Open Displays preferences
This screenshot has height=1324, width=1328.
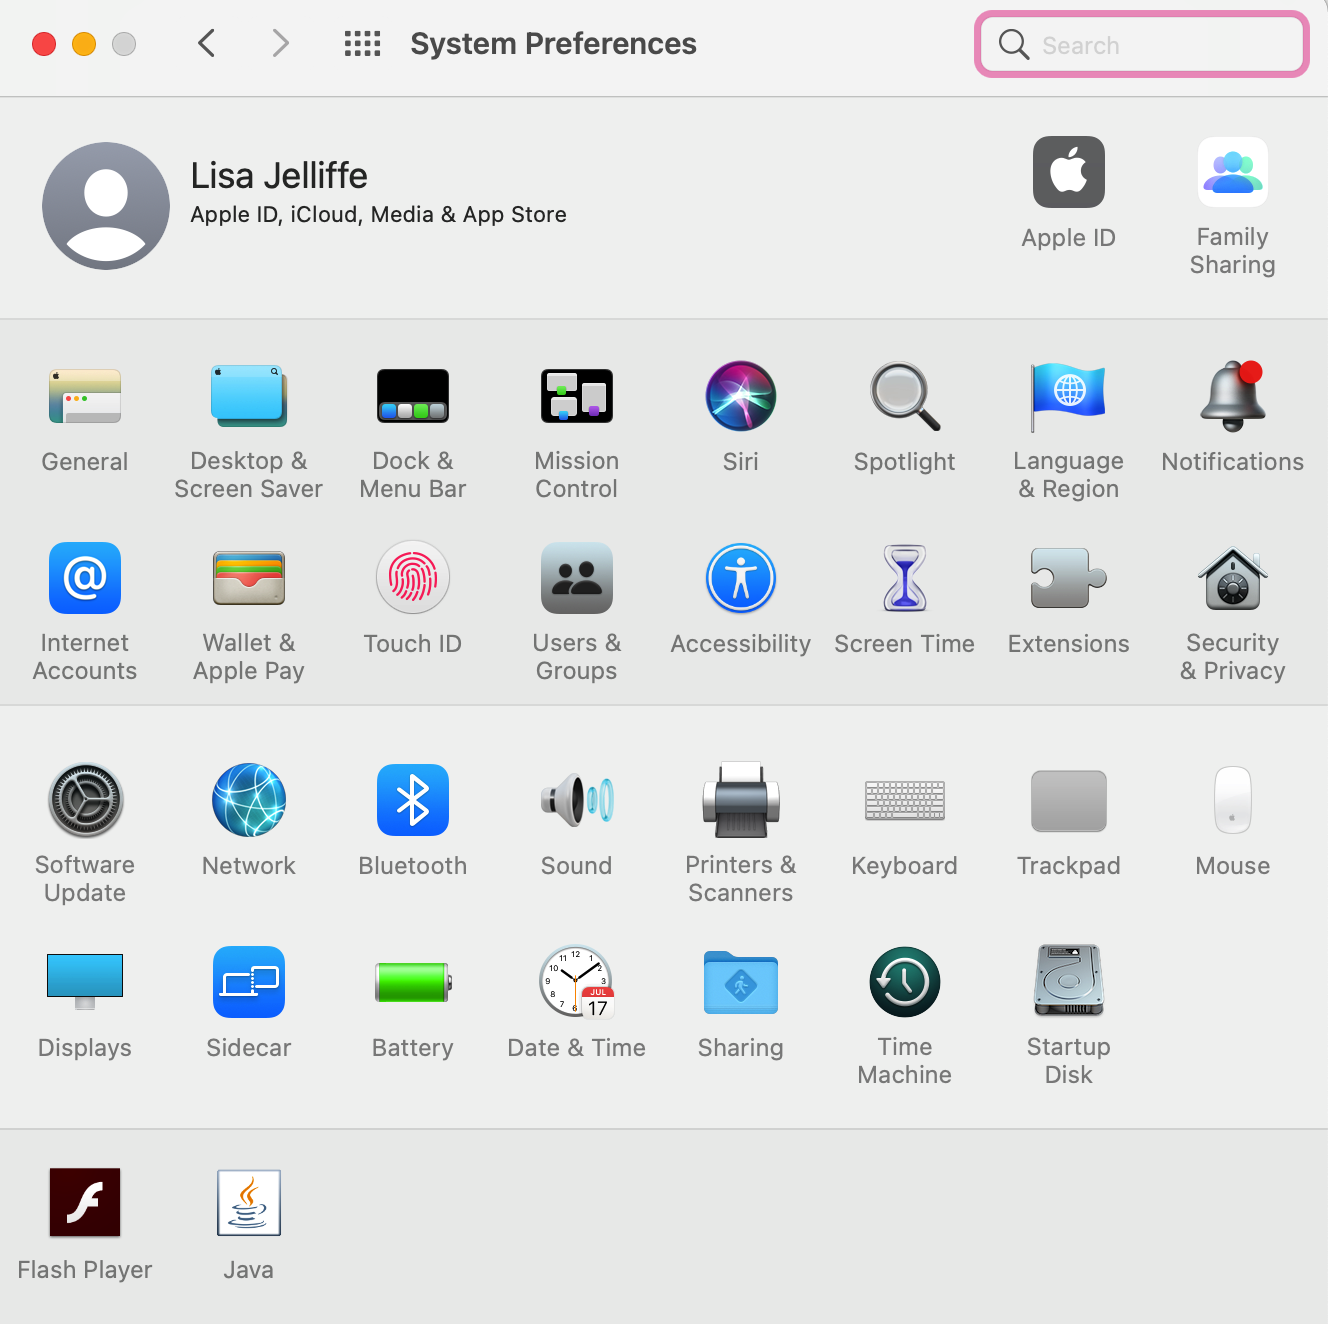[85, 982]
